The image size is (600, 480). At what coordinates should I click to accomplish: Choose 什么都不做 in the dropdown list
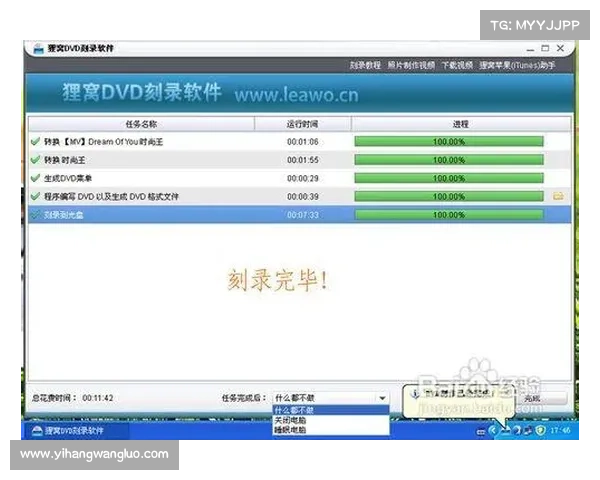point(331,410)
